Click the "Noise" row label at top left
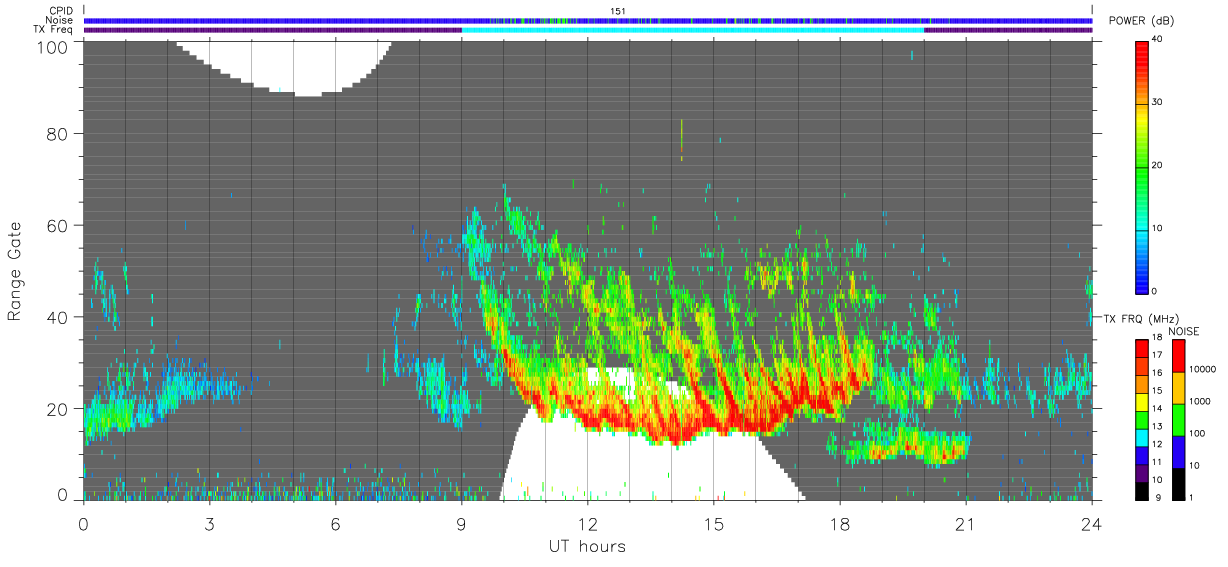Image resolution: width=1228 pixels, height=567 pixels. click(x=59, y=20)
